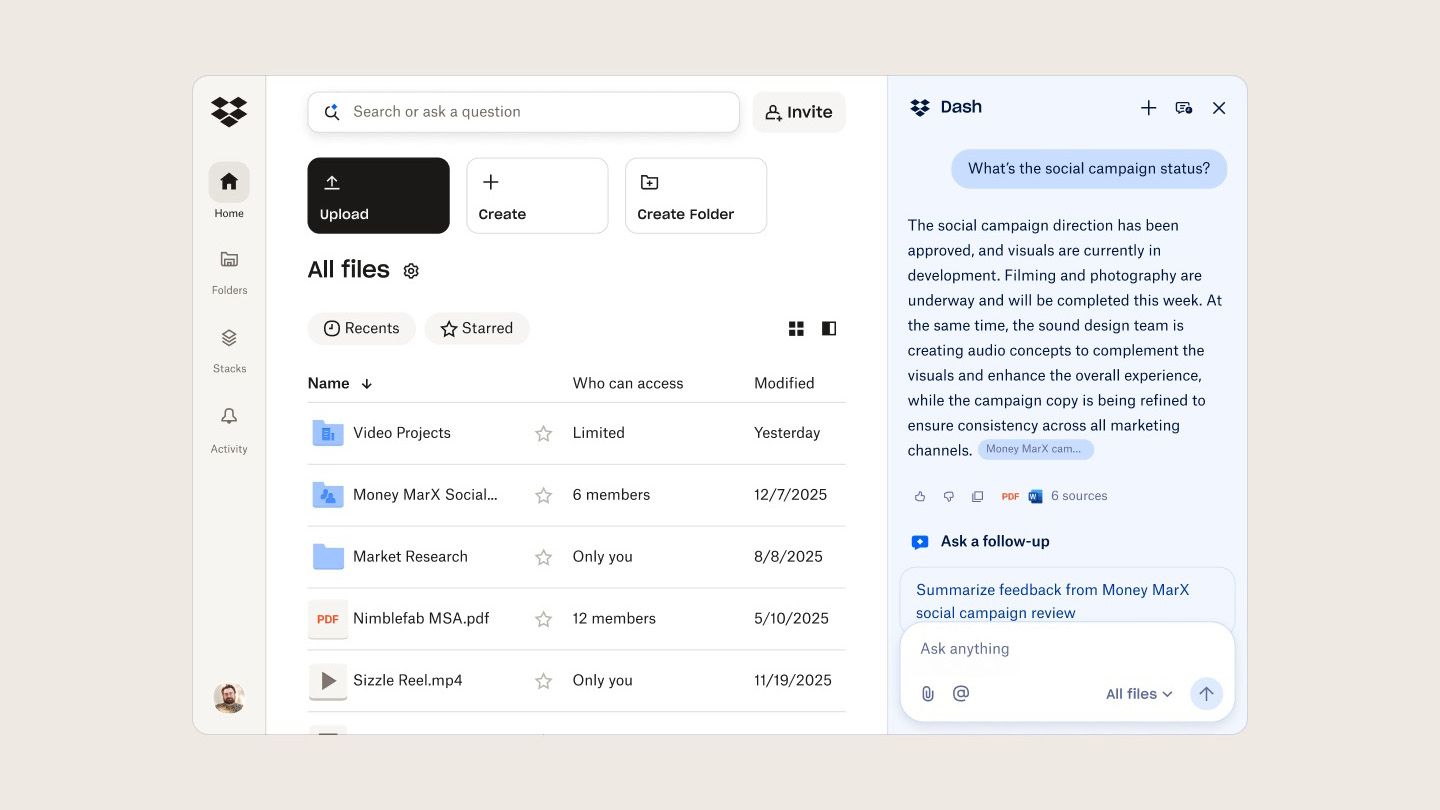Star the Sizzle Reel.mp4 file
This screenshot has width=1440, height=810.
(x=543, y=680)
